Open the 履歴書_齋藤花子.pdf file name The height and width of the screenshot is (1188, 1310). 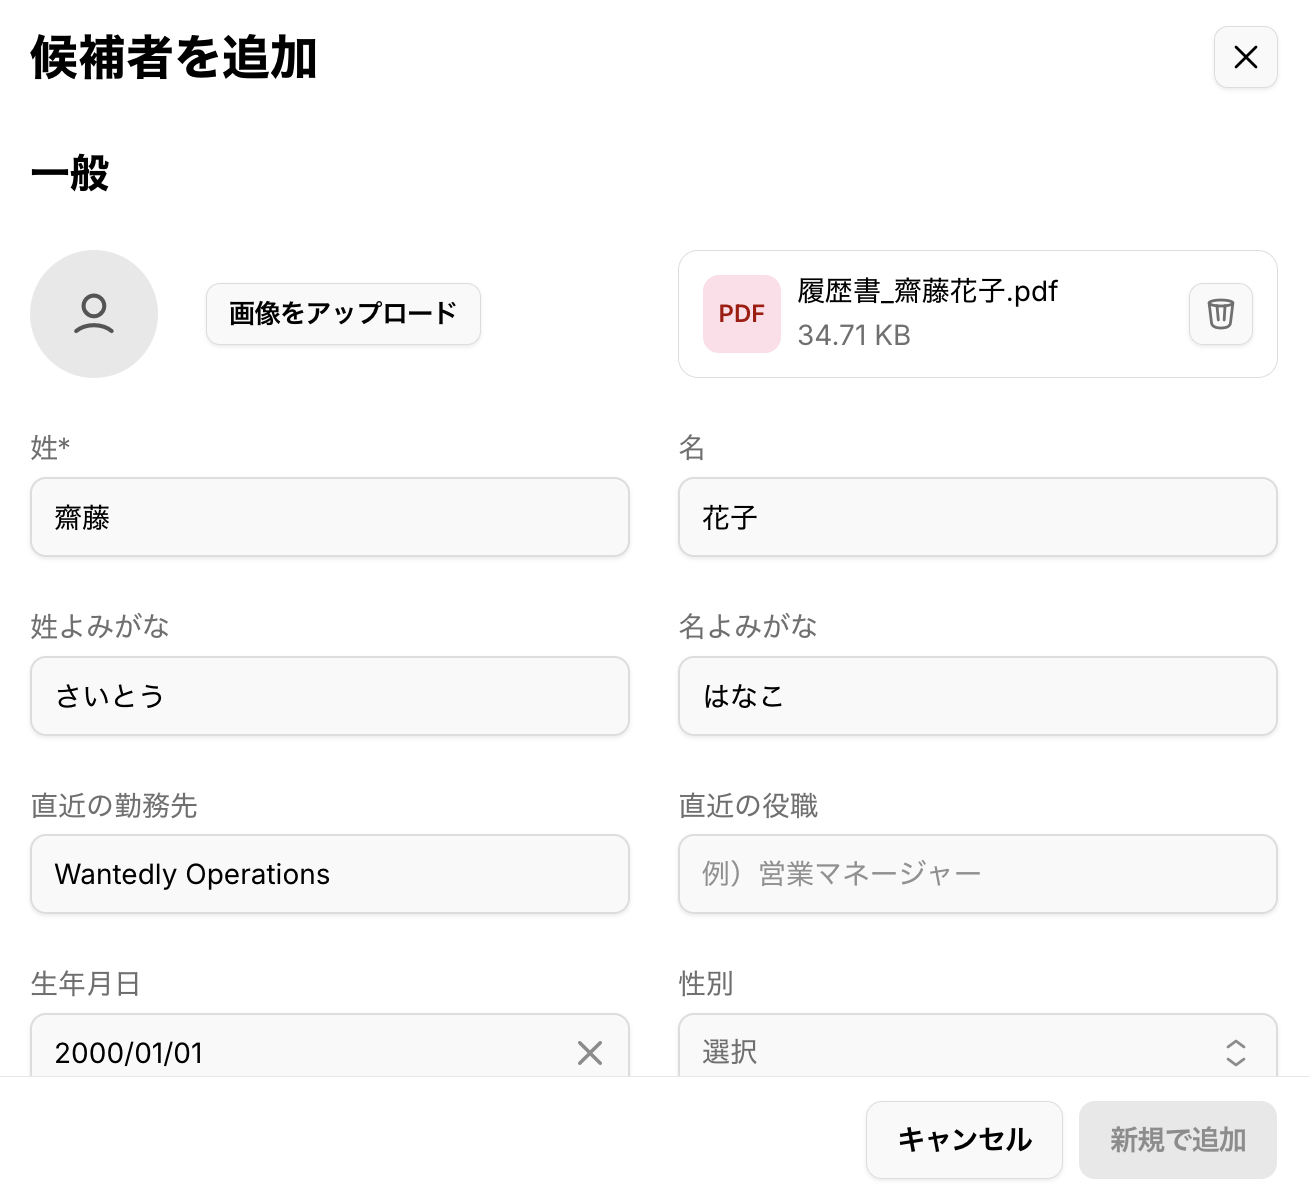(x=927, y=291)
